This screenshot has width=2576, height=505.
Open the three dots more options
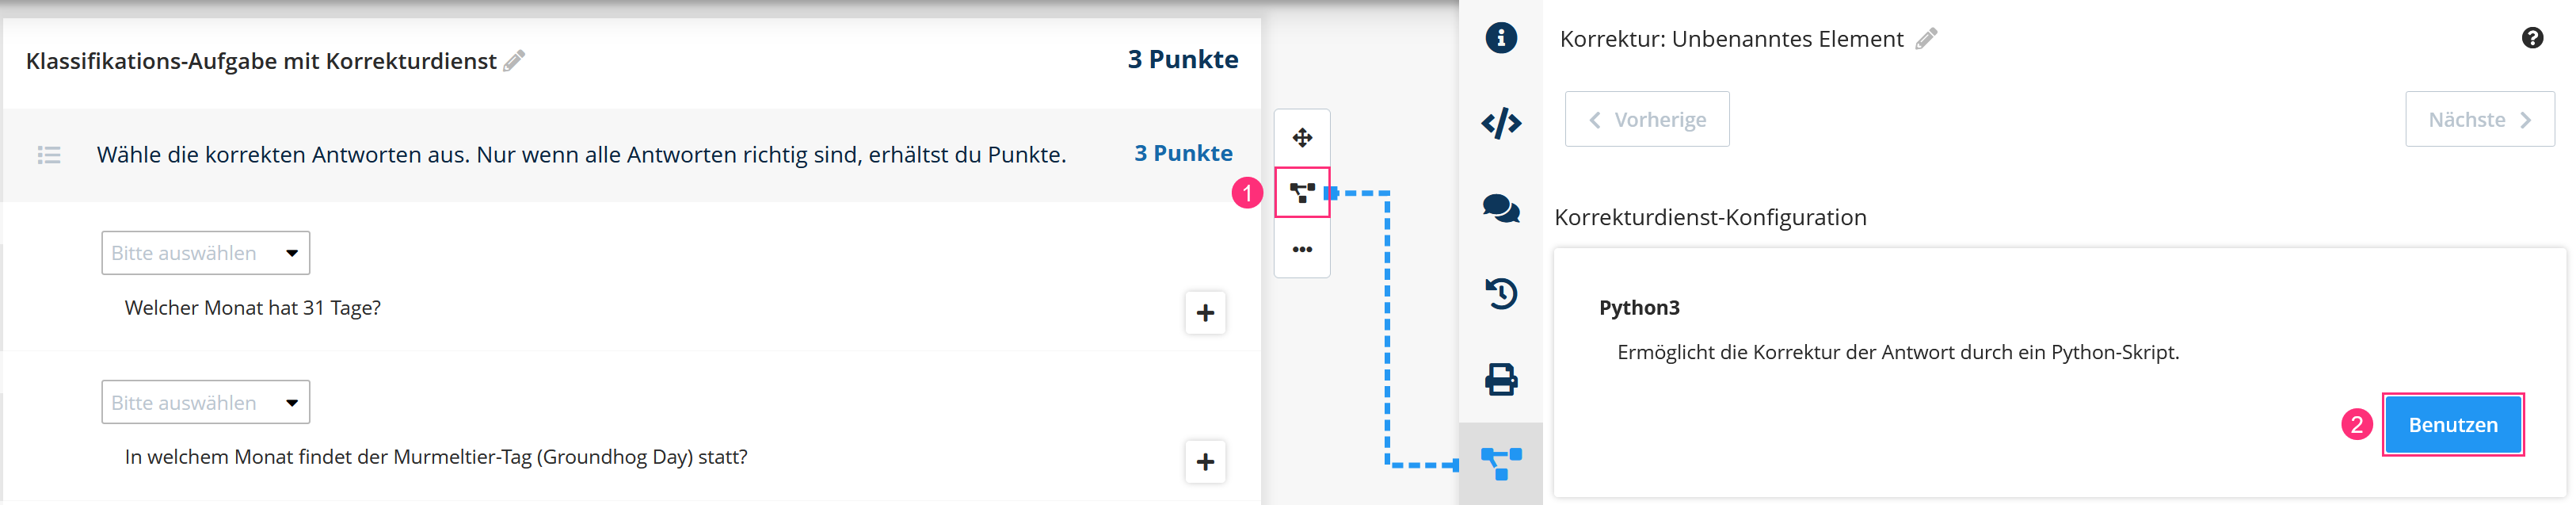(x=1302, y=250)
